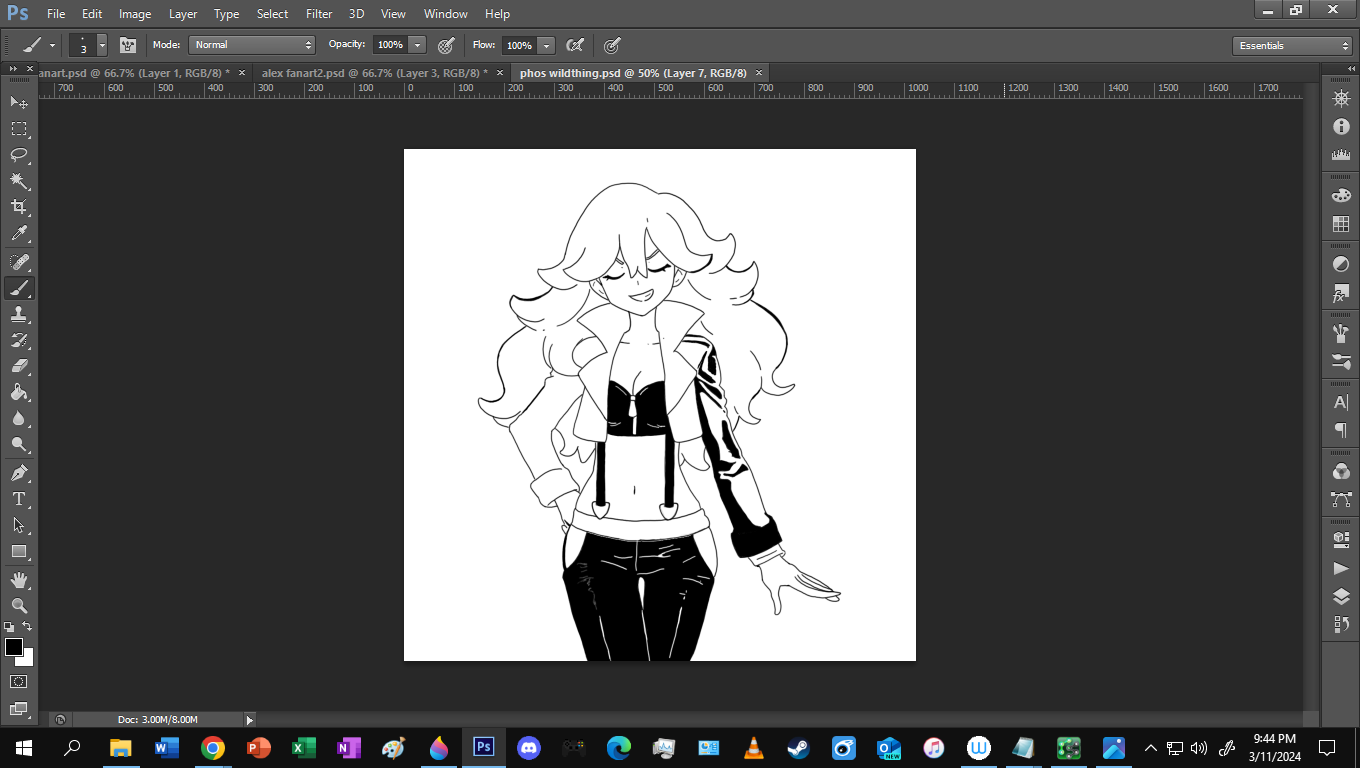Image resolution: width=1360 pixels, height=768 pixels.
Task: Select the Lasso tool
Action: click(x=19, y=155)
